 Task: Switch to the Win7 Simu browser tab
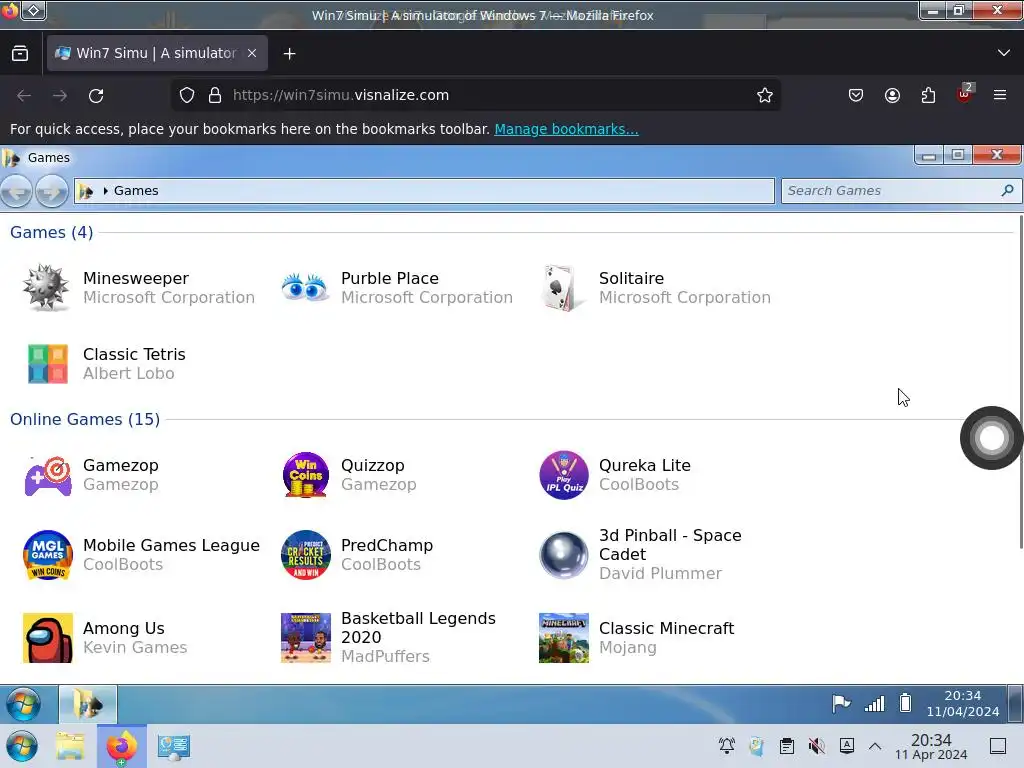[x=157, y=53]
